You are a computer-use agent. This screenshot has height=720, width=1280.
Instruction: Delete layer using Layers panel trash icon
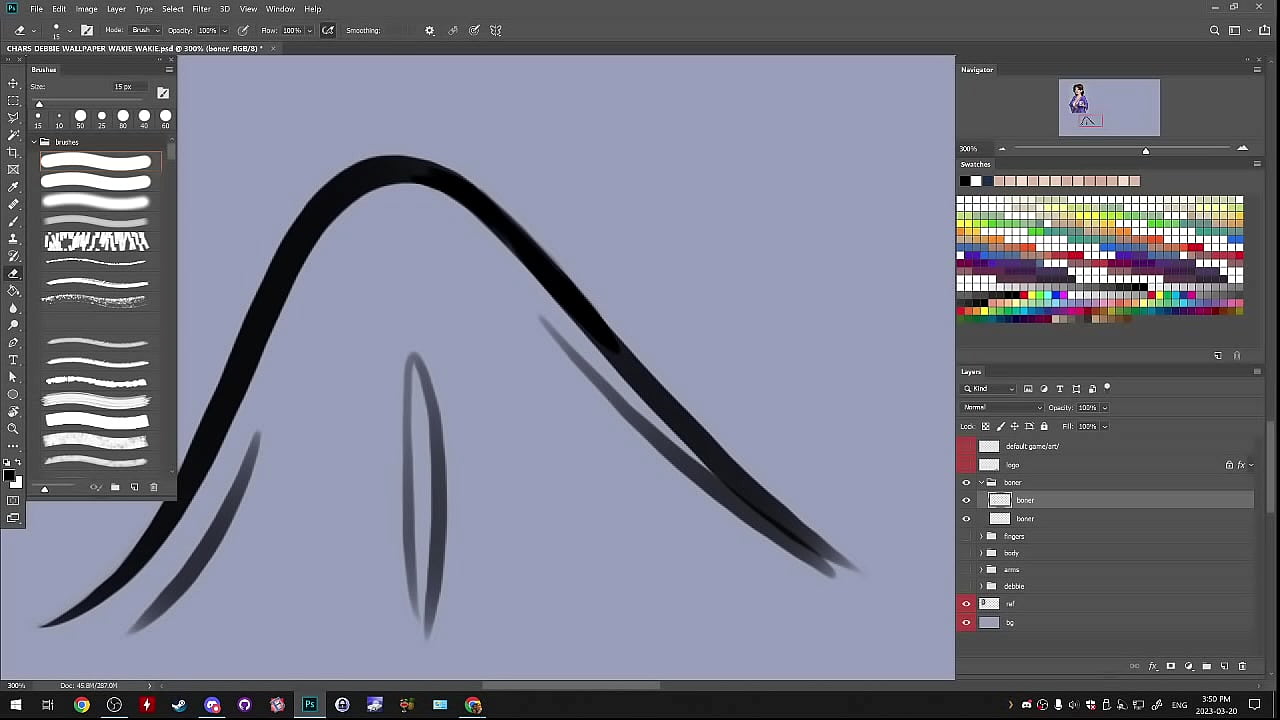(x=1242, y=666)
